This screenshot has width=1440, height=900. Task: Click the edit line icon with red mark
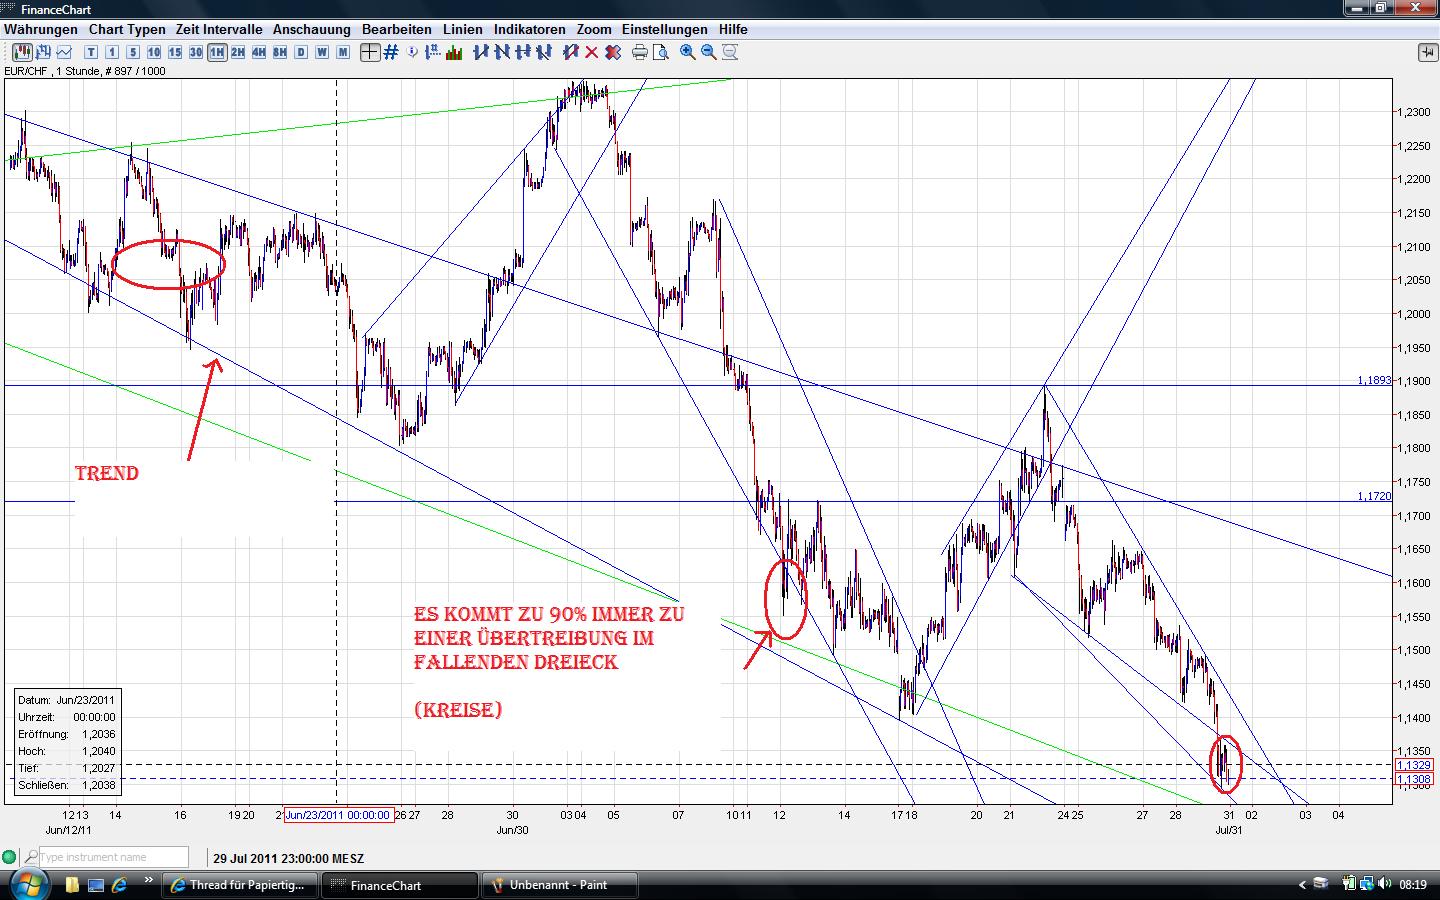coord(571,52)
